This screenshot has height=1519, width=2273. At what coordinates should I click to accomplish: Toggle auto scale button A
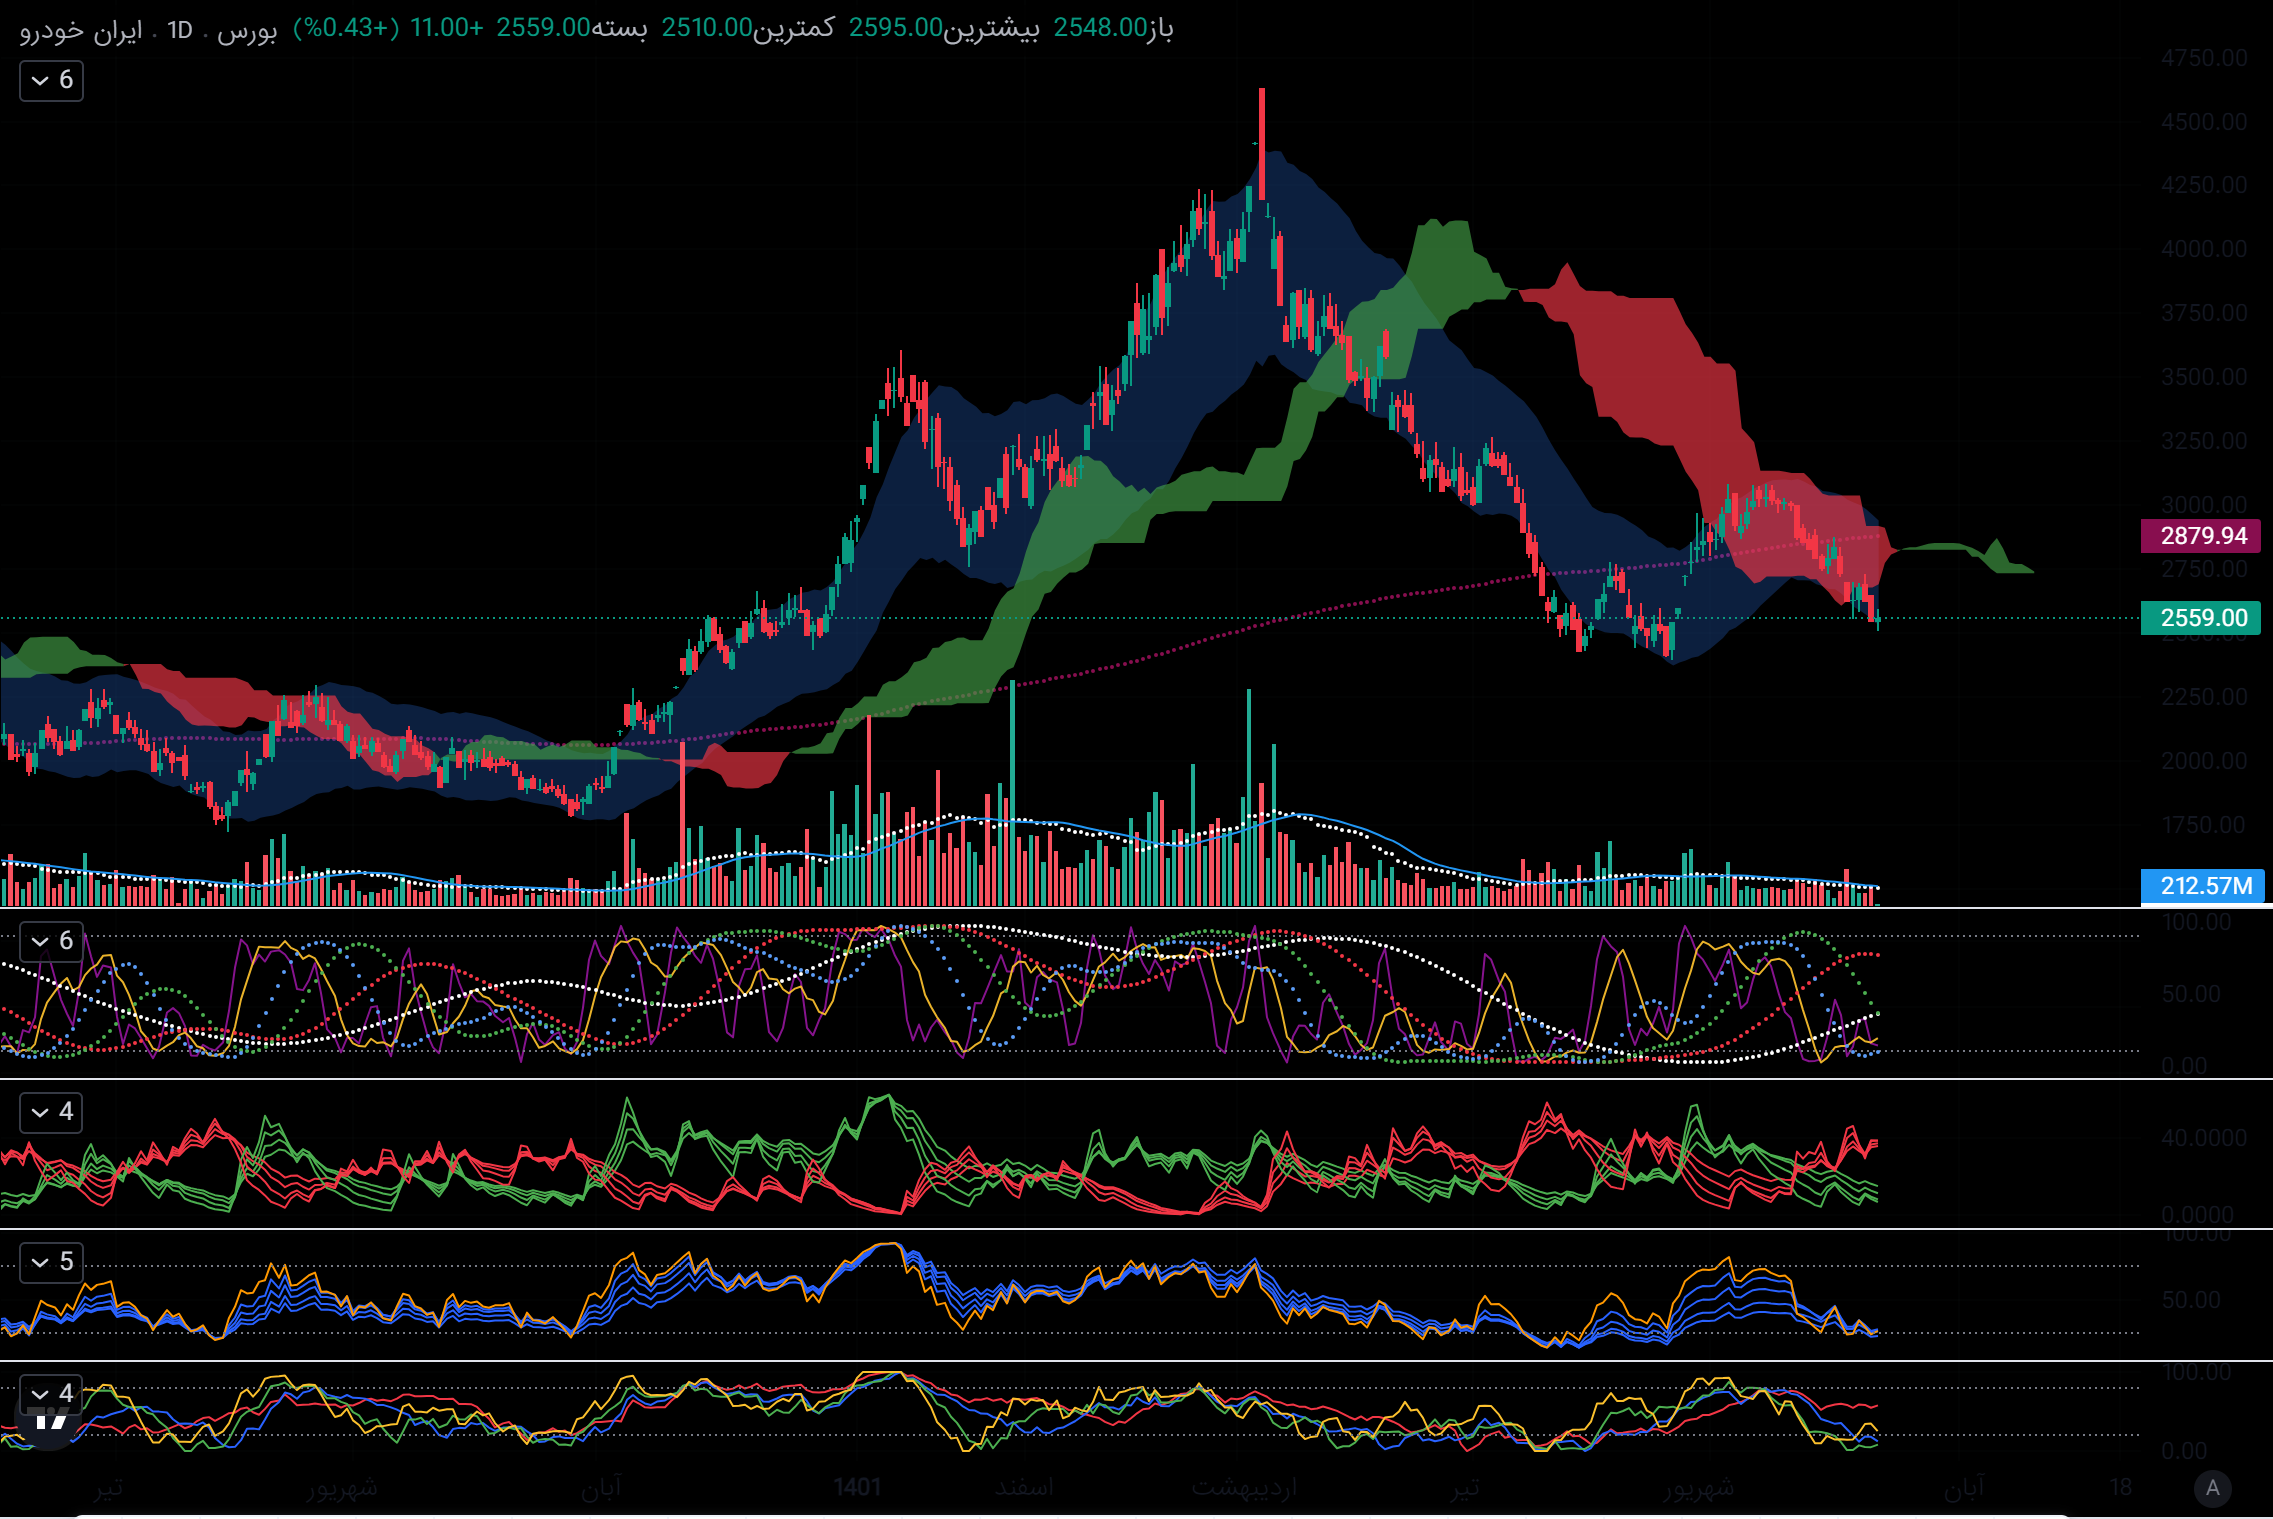[2212, 1488]
